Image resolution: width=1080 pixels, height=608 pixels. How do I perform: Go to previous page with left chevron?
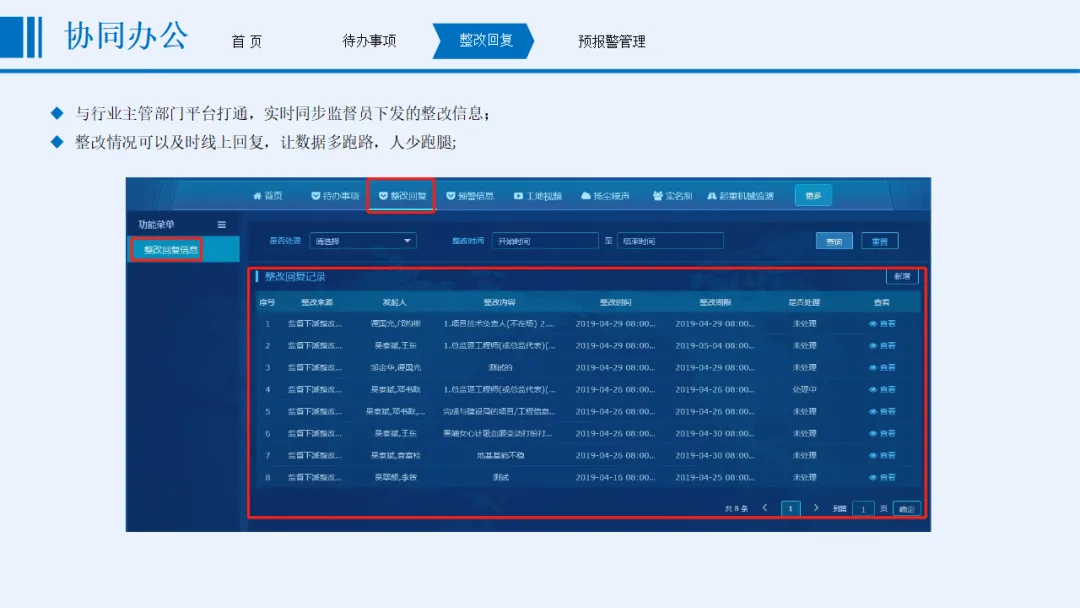(x=765, y=508)
